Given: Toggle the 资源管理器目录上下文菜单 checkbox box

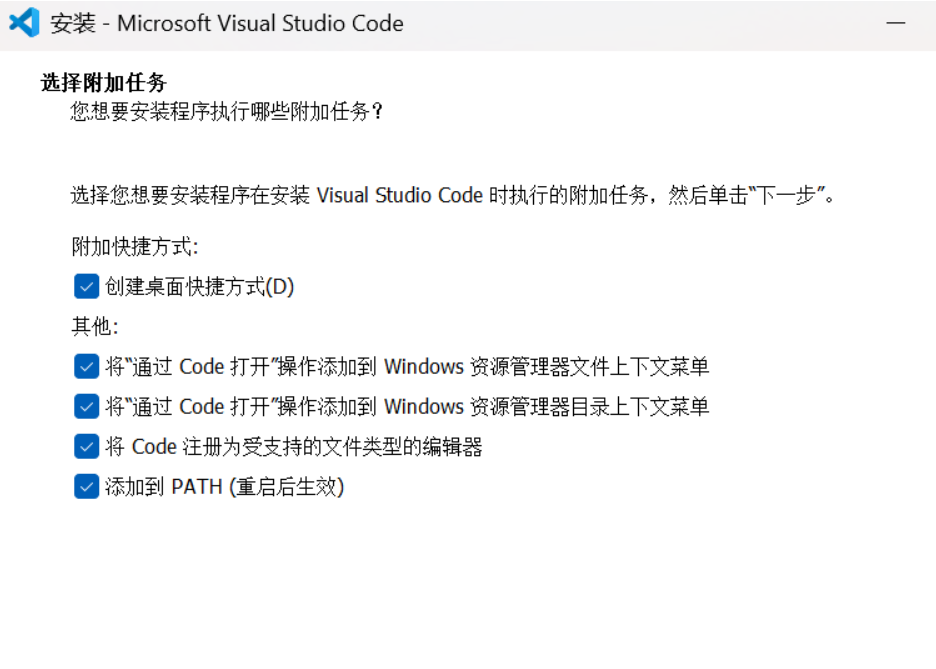Looking at the screenshot, I should tap(86, 407).
